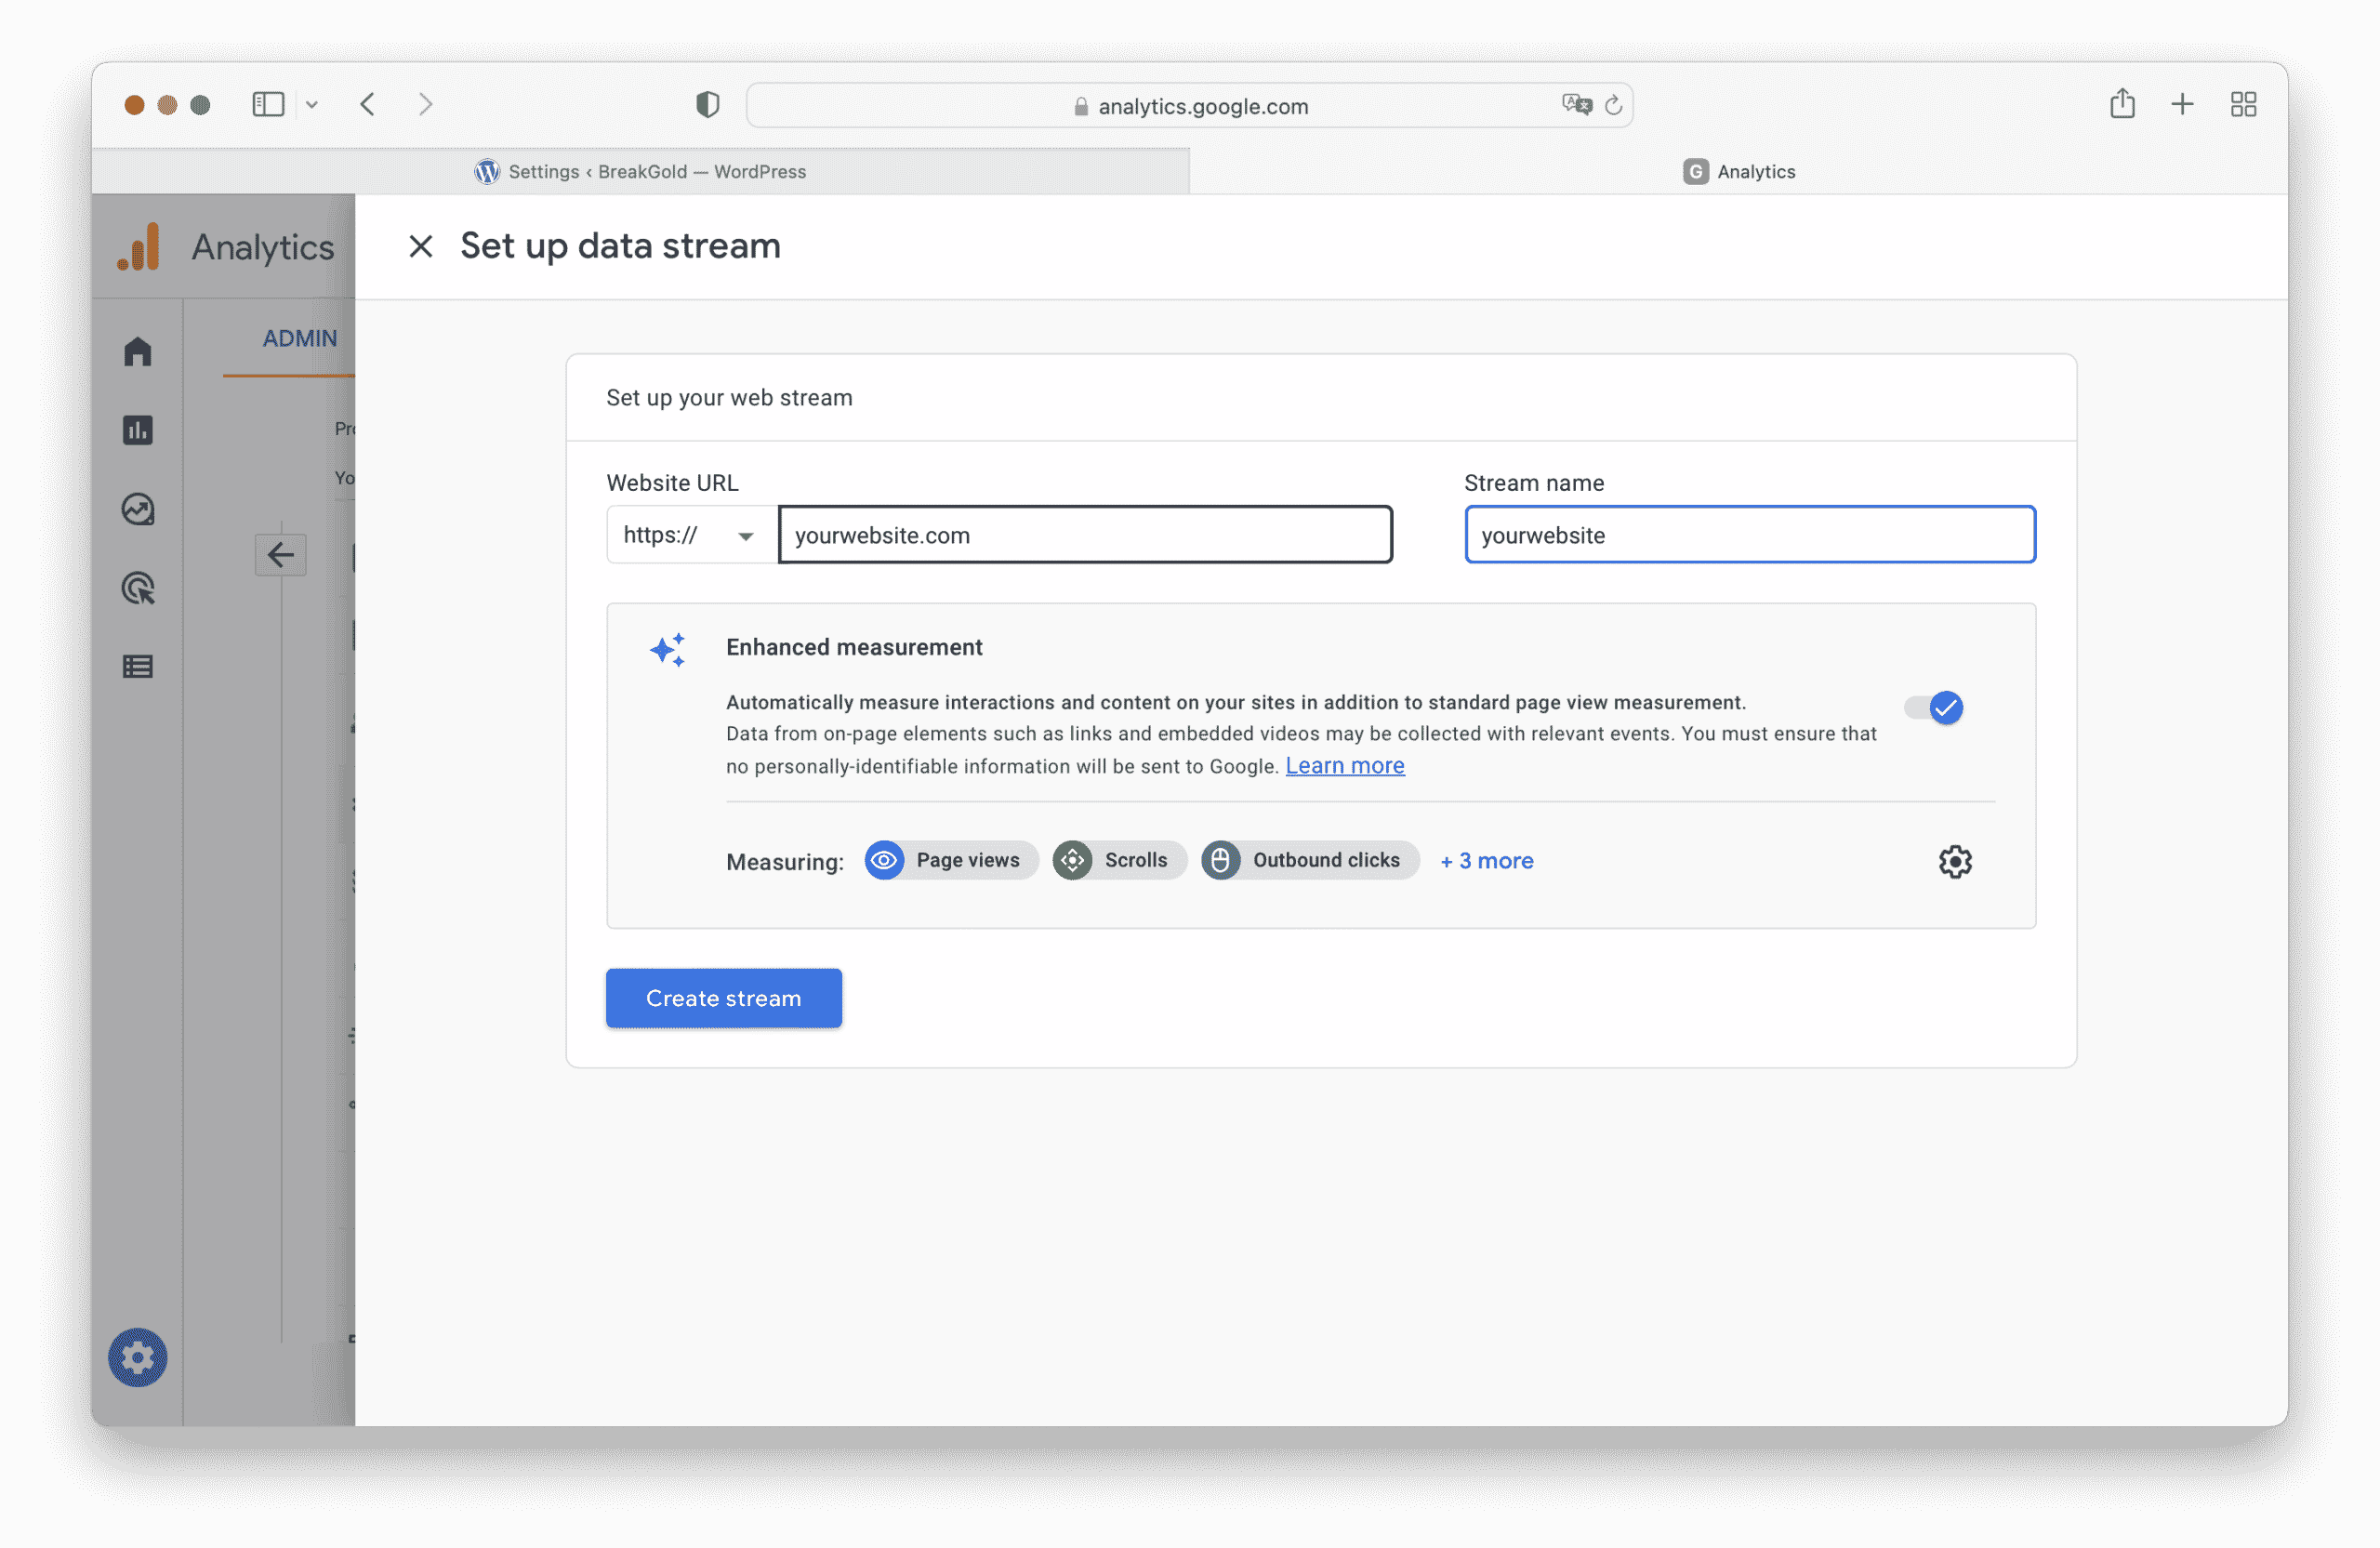Switch to the BreakGold WordPress Settings tab

pos(641,172)
